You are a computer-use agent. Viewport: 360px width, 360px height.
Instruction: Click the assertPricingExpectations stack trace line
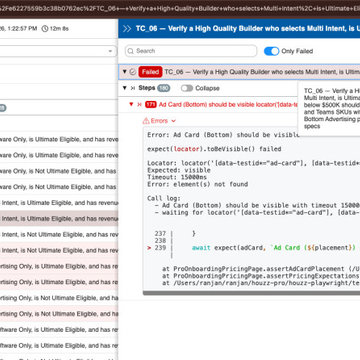(x=261, y=276)
